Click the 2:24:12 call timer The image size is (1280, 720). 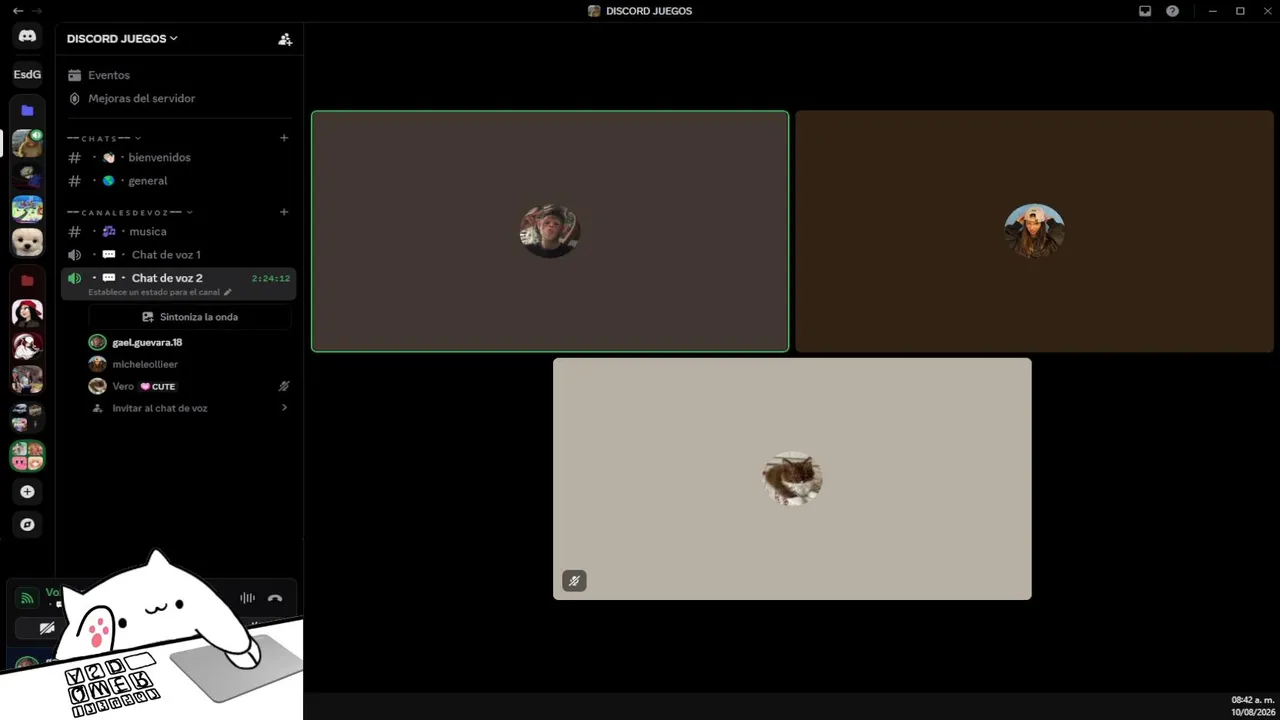271,279
